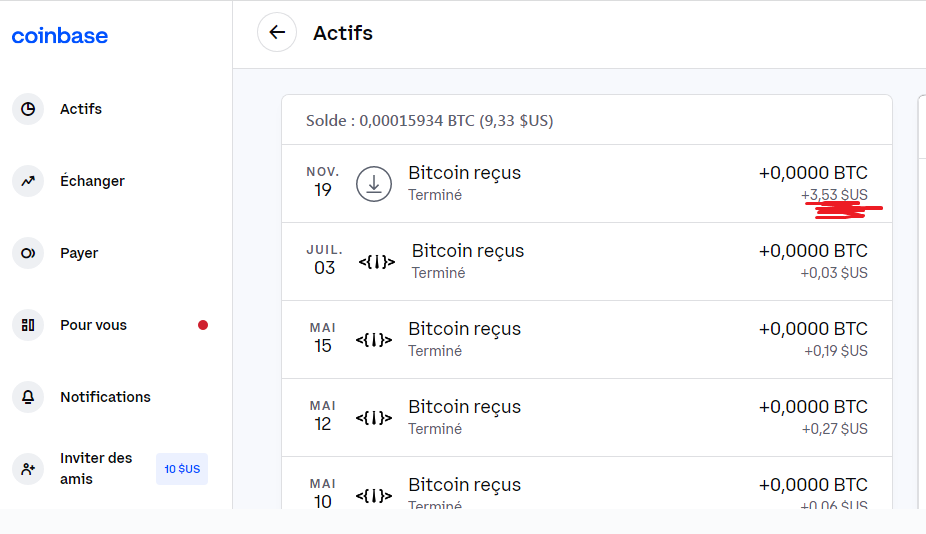The image size is (926, 534).
Task: Click the code icon on Juil. 03 transaction
Action: coord(377,262)
